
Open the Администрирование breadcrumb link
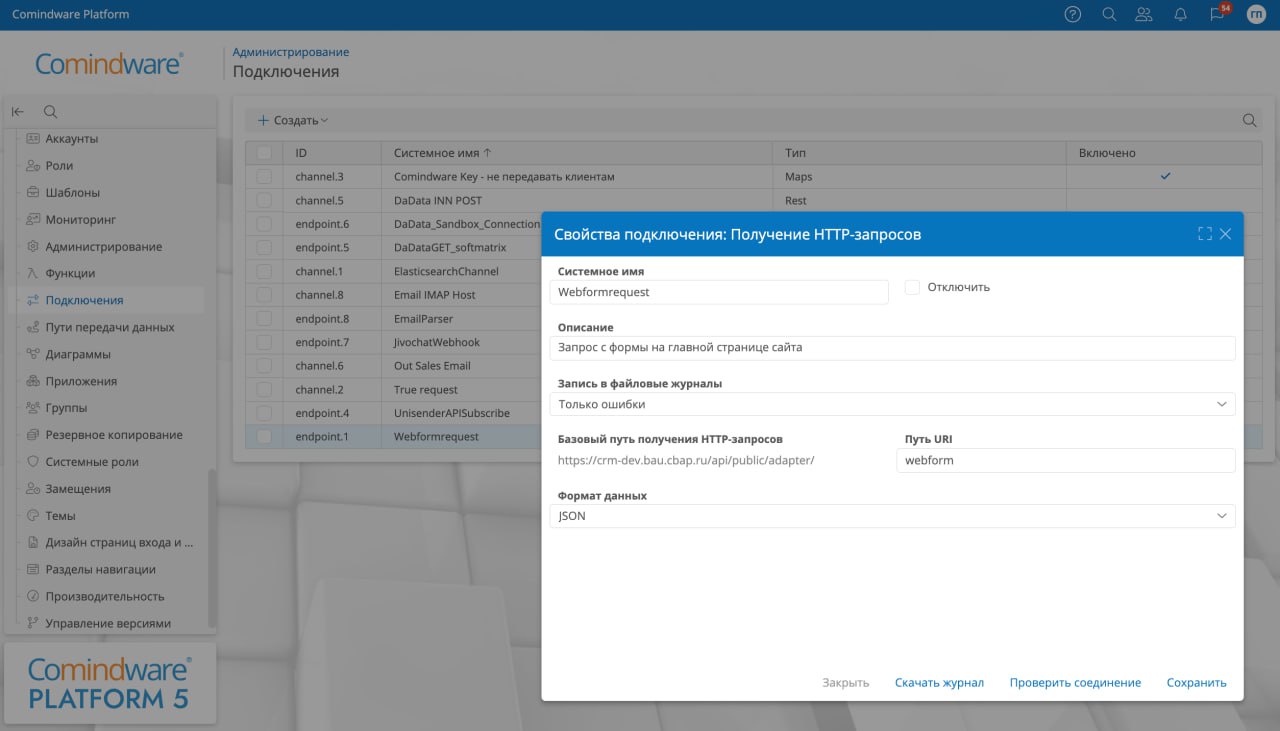[289, 51]
